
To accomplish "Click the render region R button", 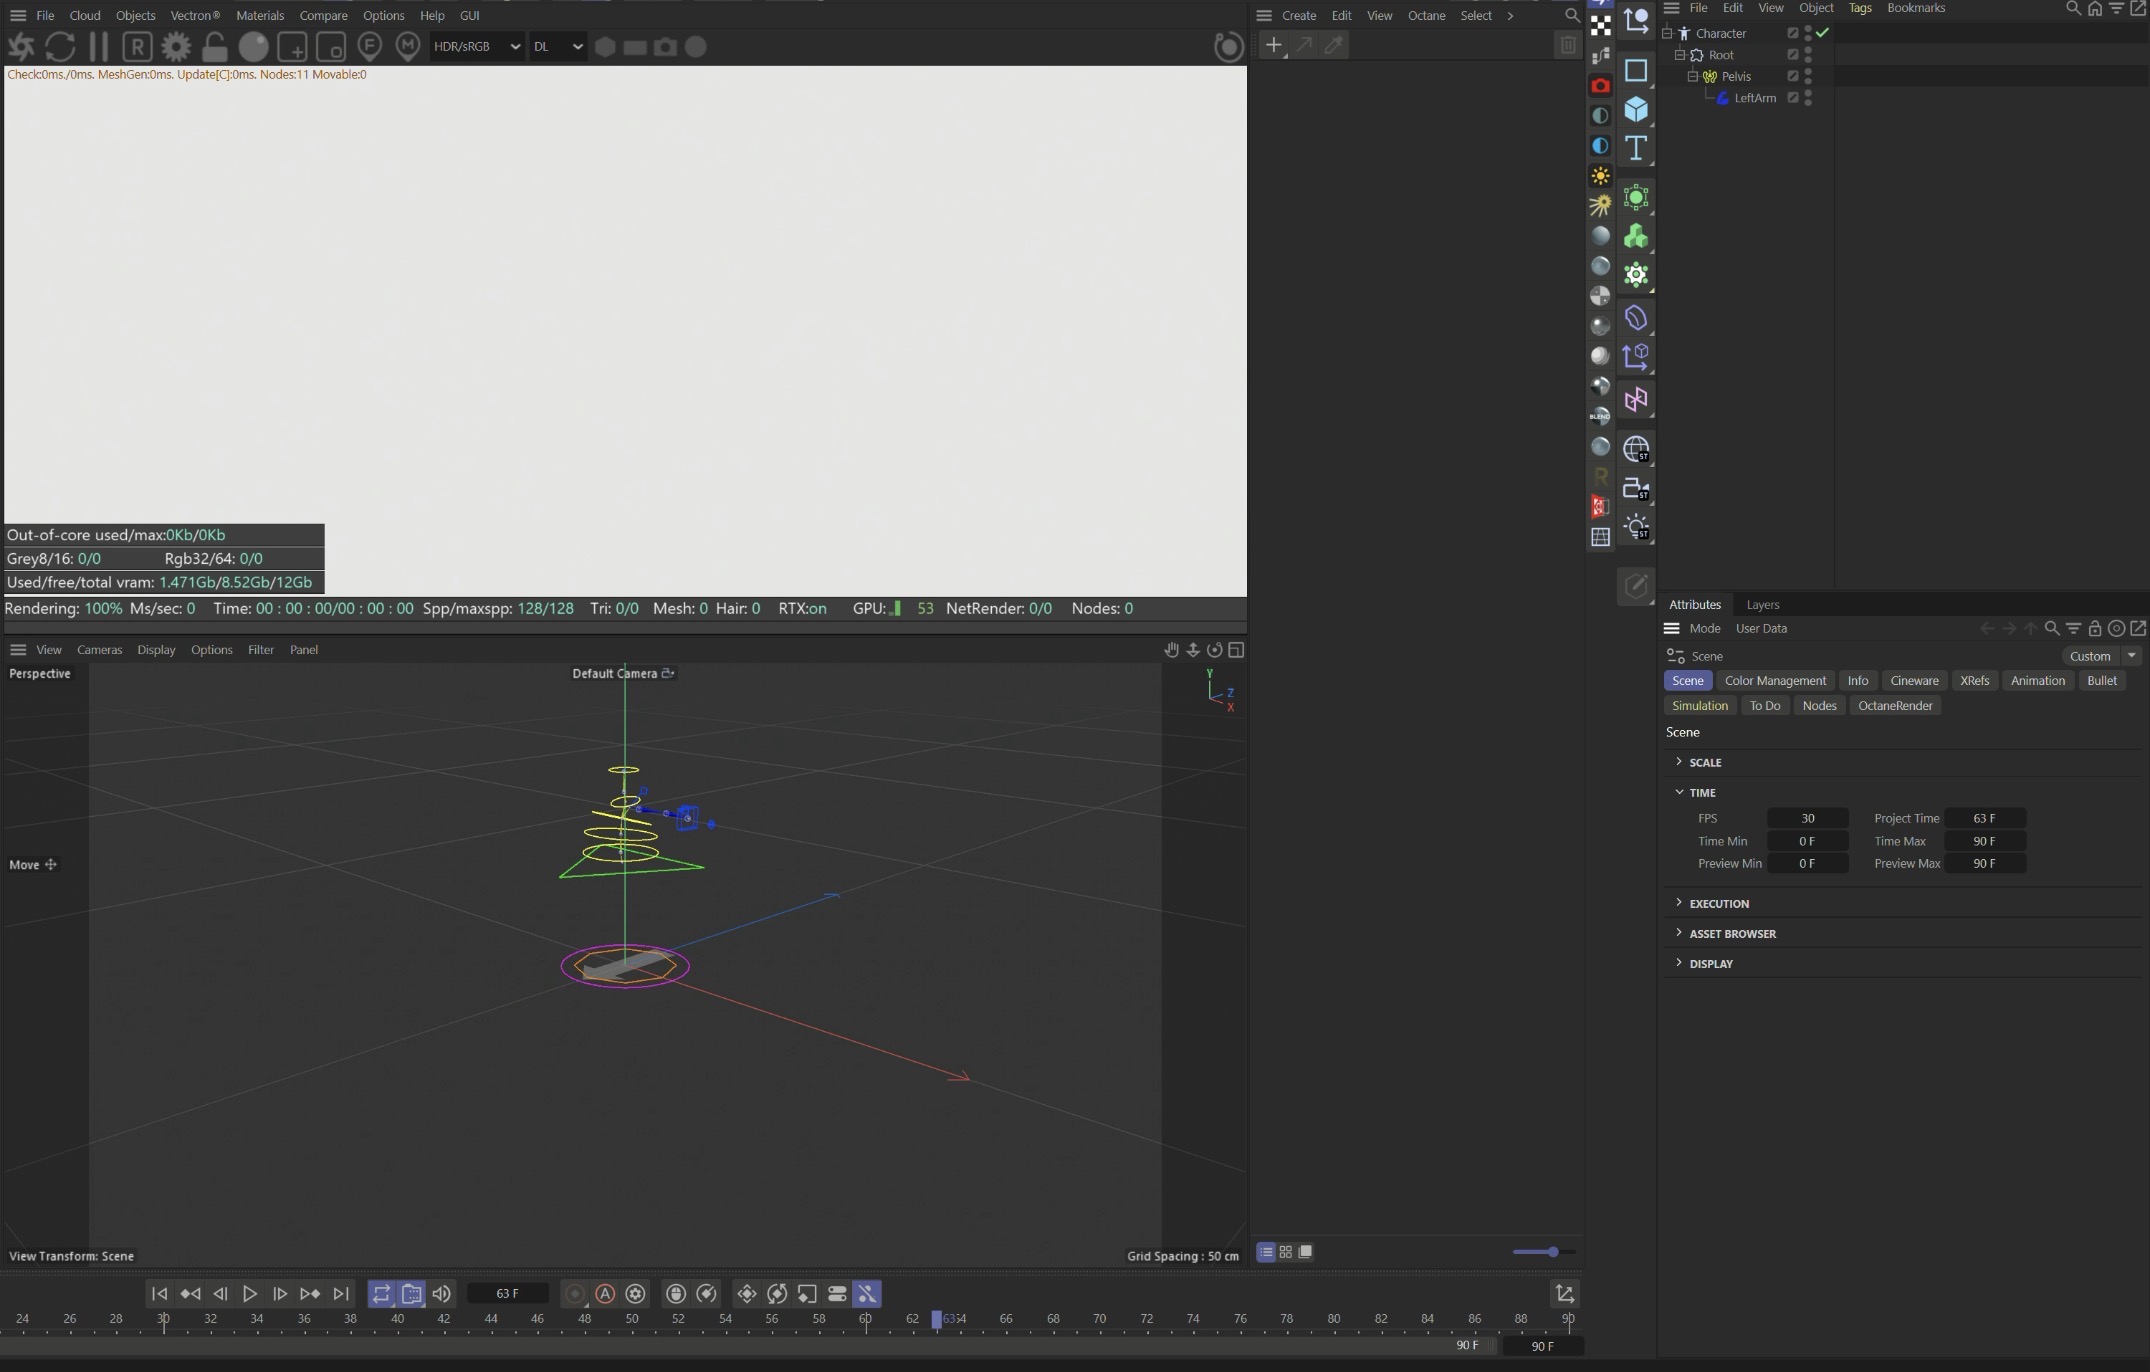I will point(137,46).
